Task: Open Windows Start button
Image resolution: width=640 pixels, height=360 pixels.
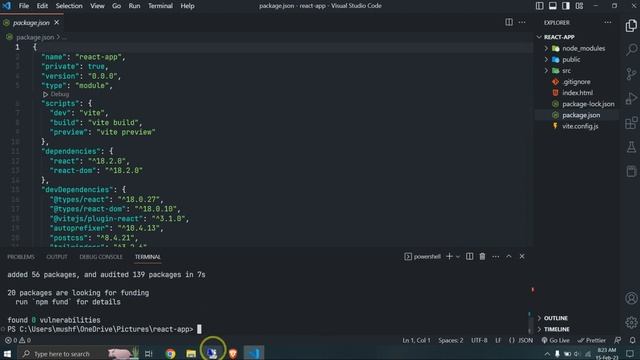Action: click(x=7, y=353)
